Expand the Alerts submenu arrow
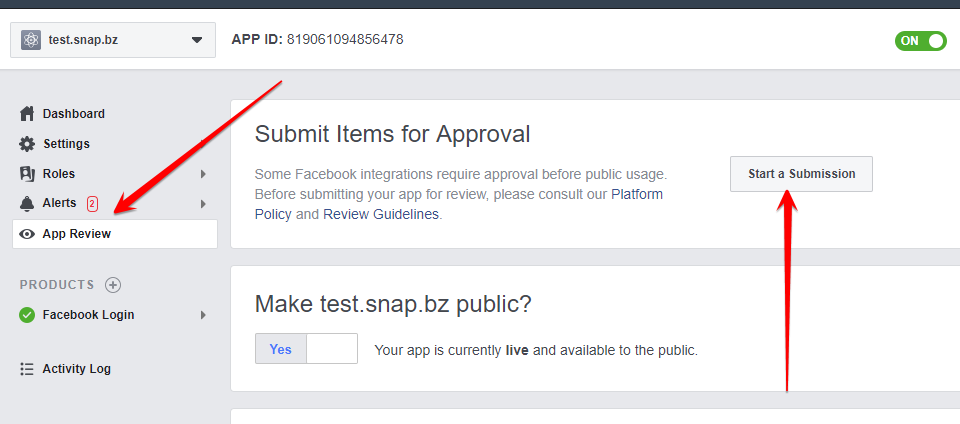Viewport: 960px width, 424px height. pyautogui.click(x=203, y=204)
